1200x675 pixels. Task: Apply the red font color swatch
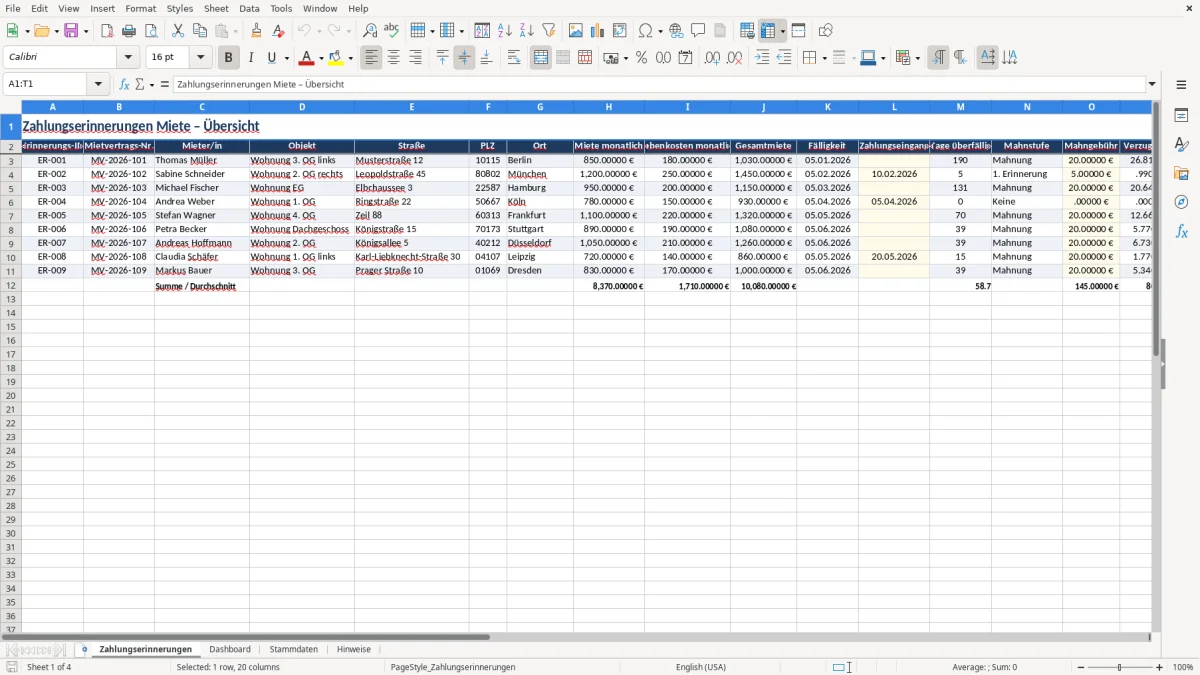pos(307,58)
